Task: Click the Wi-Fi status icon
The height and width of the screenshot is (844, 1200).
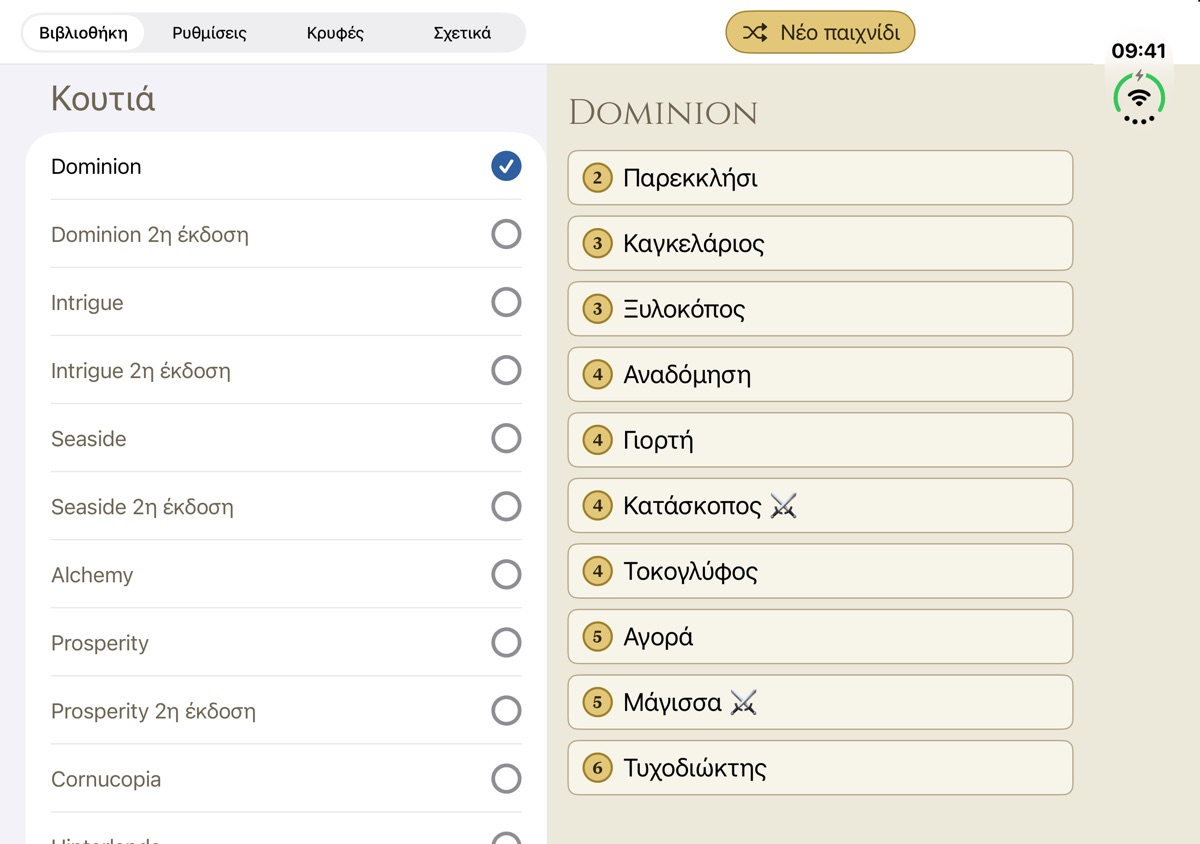Action: coord(1139,97)
